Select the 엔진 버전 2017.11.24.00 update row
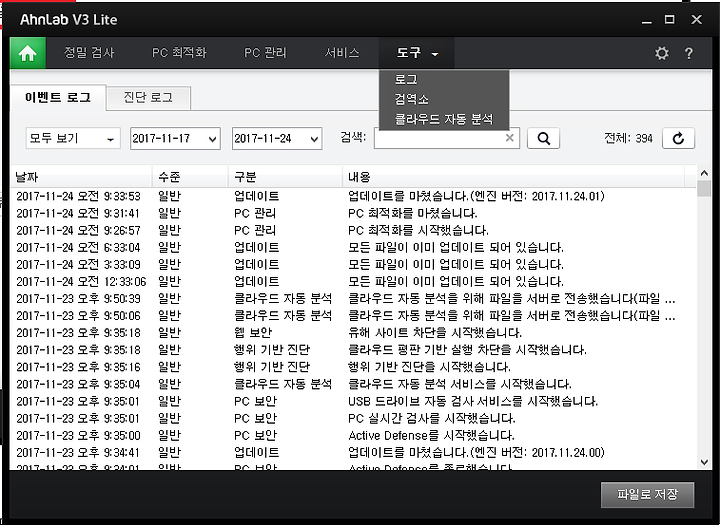 tap(353, 453)
